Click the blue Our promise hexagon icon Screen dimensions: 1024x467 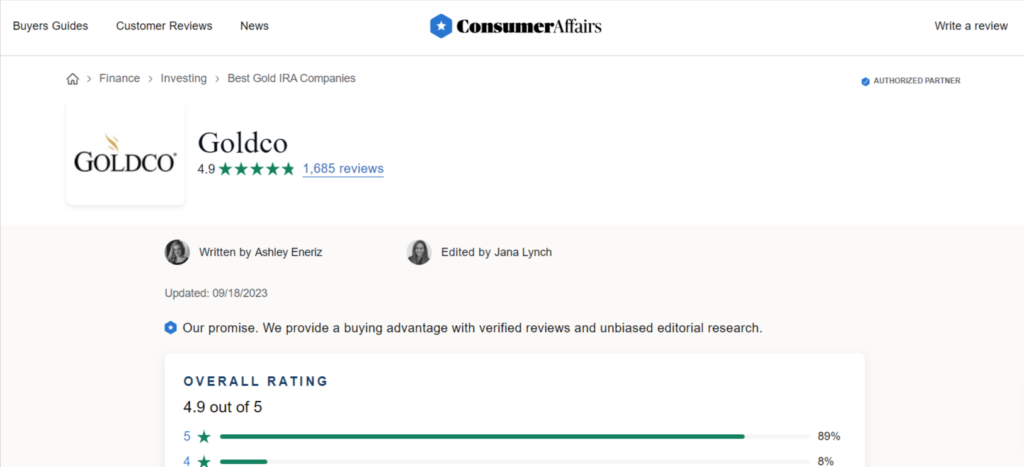tap(170, 328)
